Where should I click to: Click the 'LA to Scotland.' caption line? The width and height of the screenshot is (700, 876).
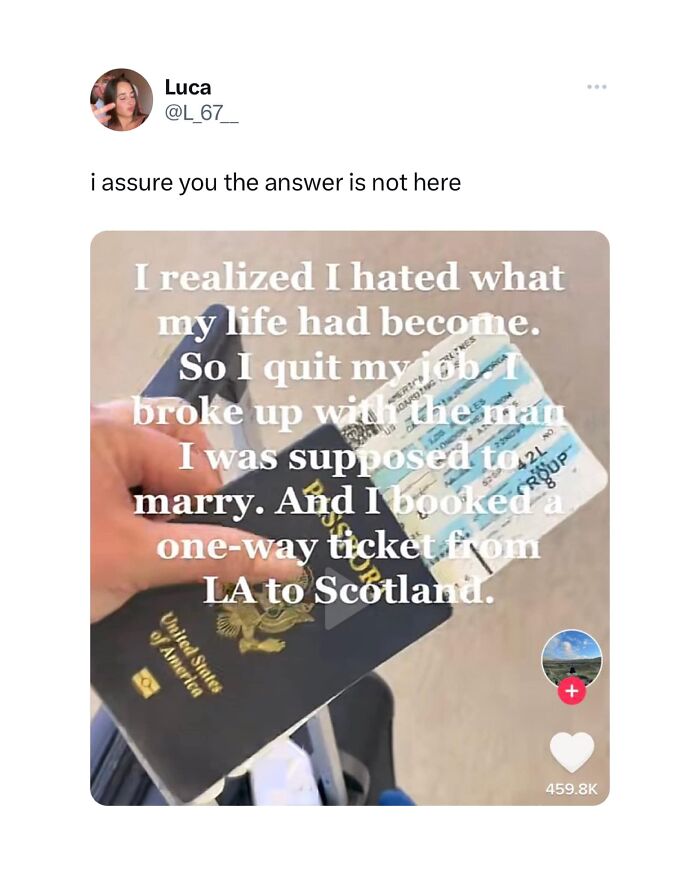tap(349, 590)
